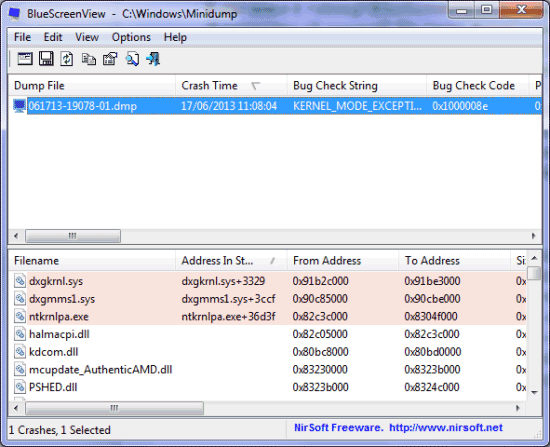Click From Address 0x80bc8000 cell

[321, 352]
